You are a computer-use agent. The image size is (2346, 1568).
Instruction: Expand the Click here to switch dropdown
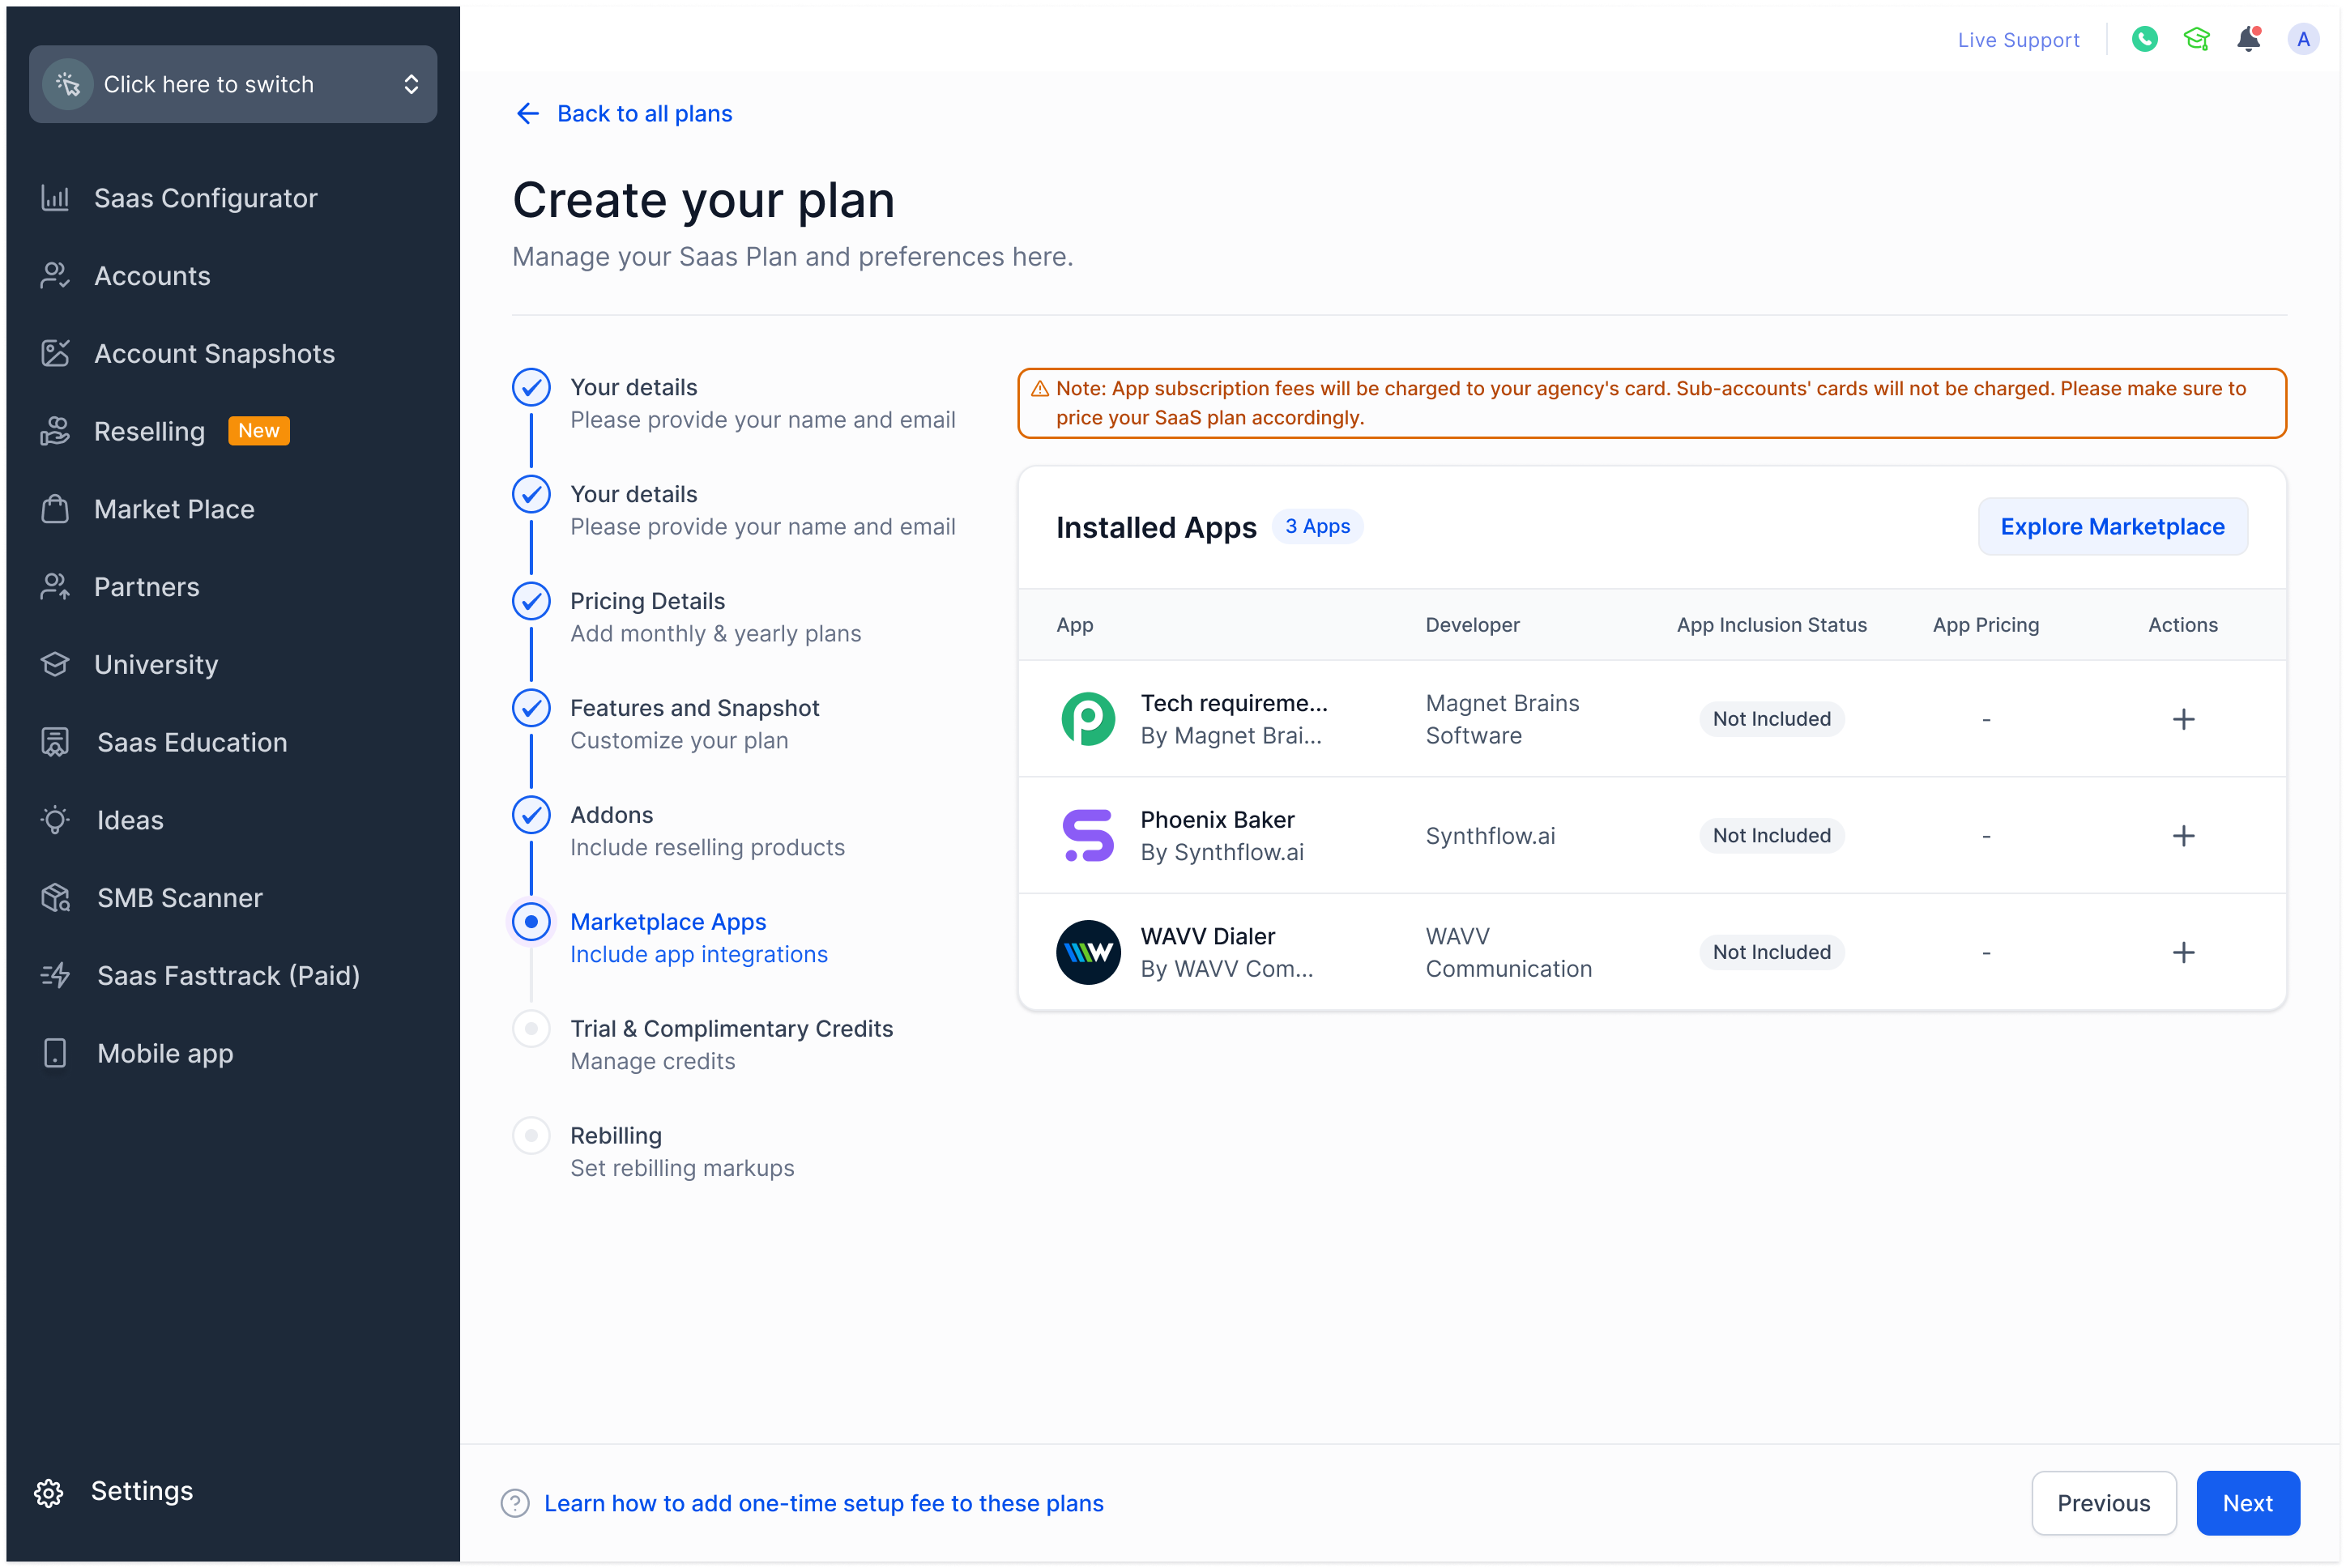[233, 84]
